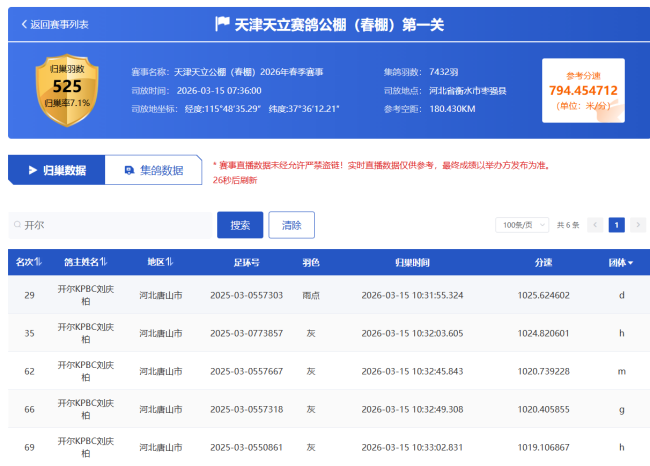Click the 返回赛事列表 link

59,24
